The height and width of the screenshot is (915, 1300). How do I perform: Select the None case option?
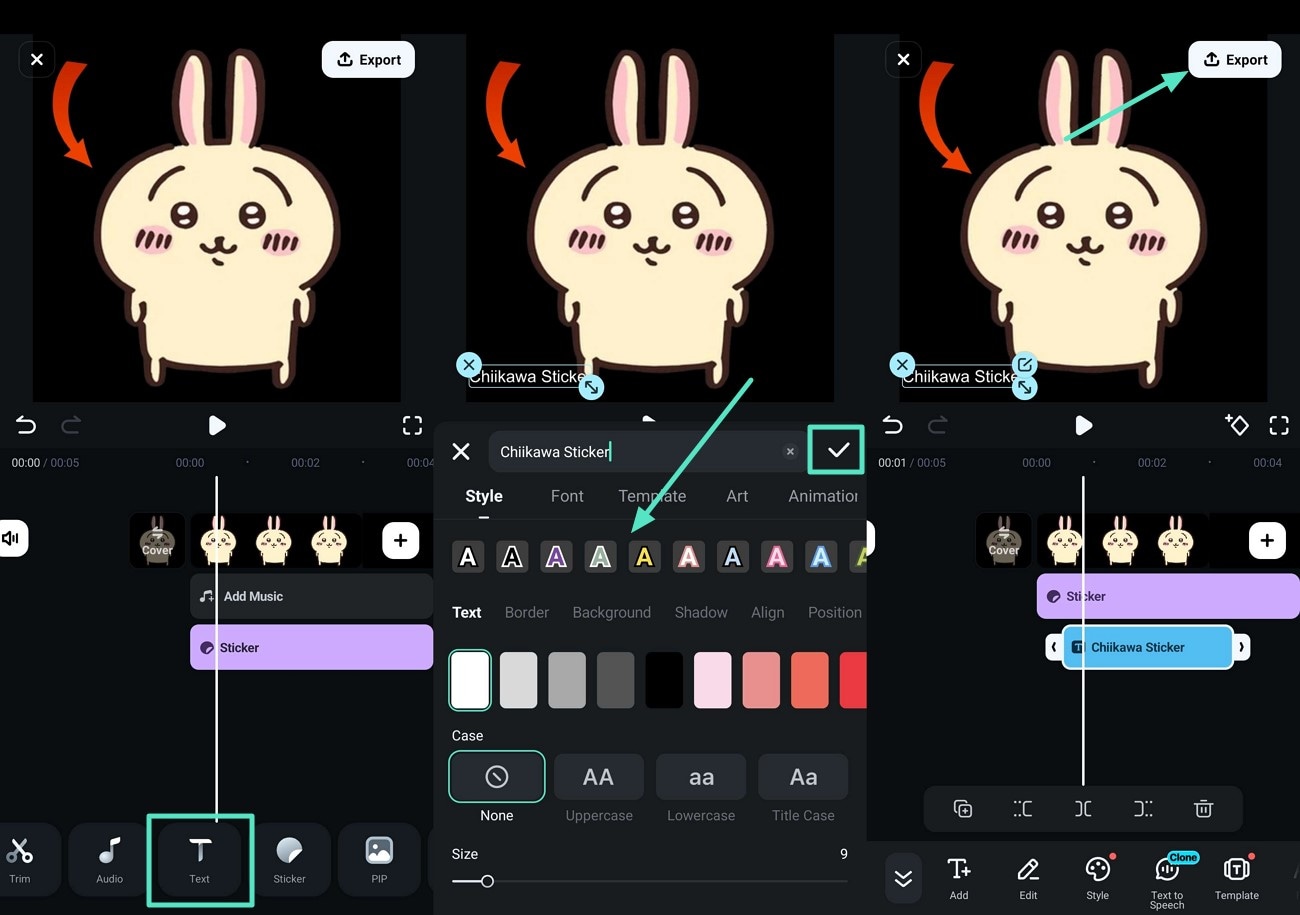pos(497,776)
